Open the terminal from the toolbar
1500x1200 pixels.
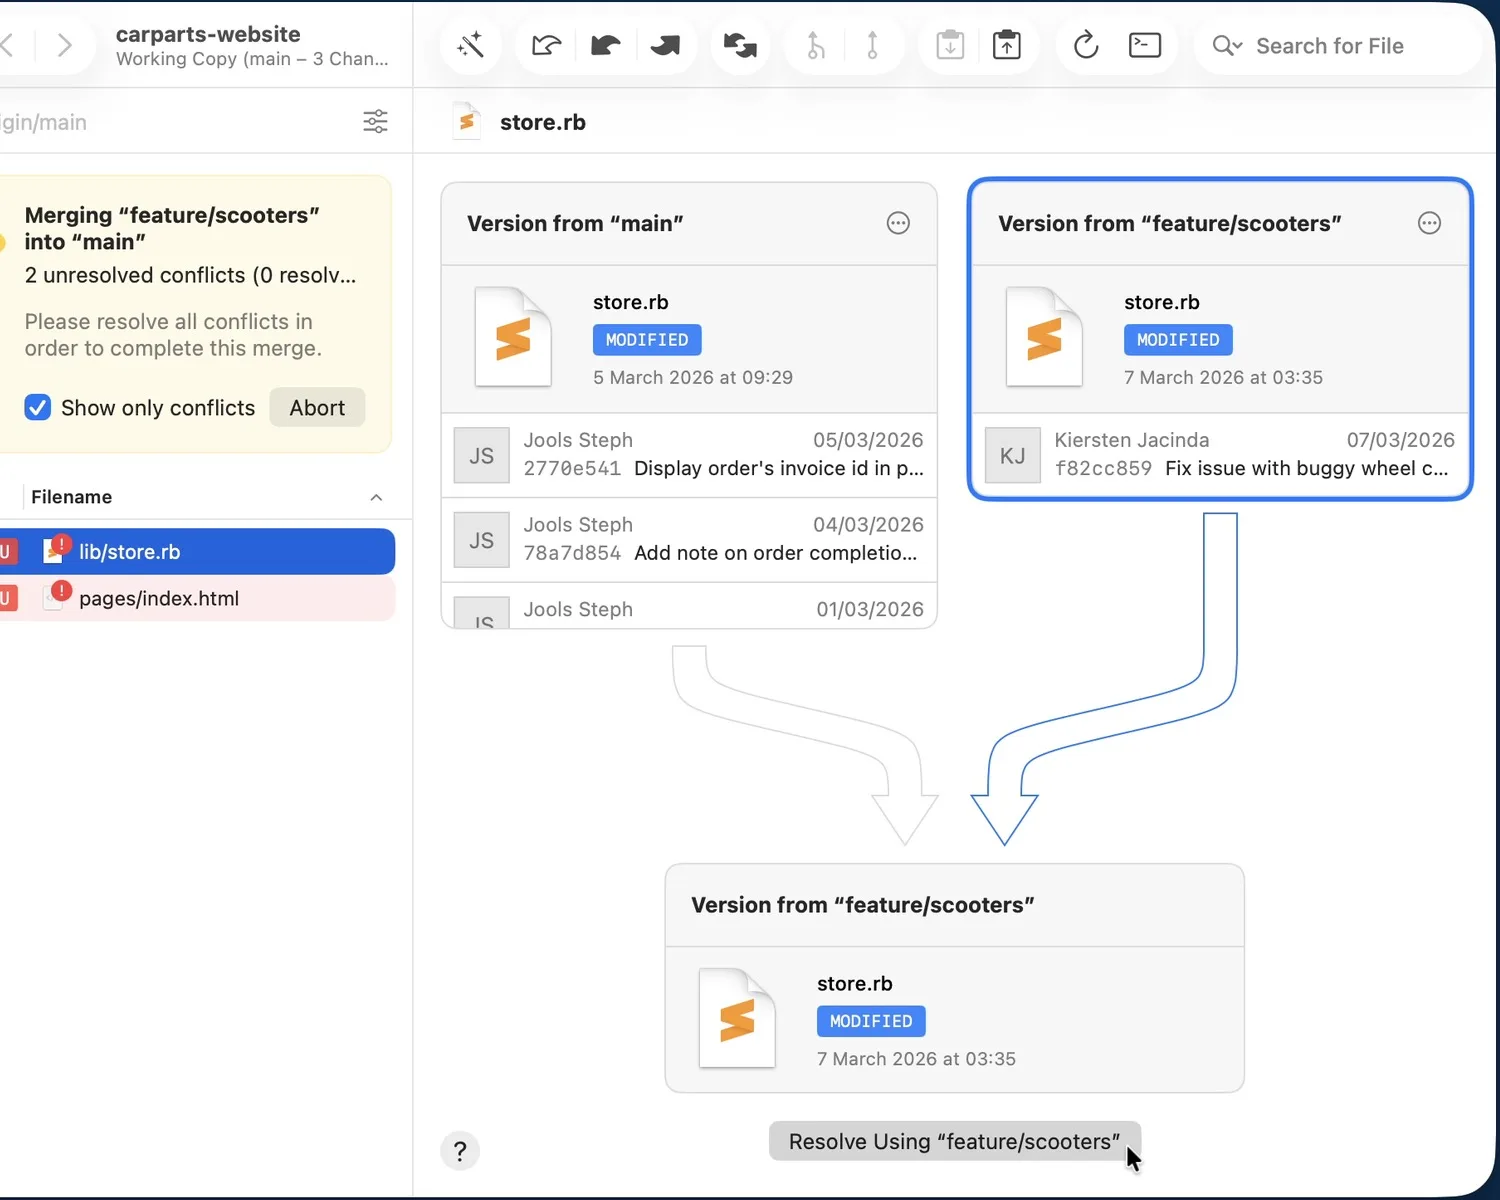(1145, 45)
